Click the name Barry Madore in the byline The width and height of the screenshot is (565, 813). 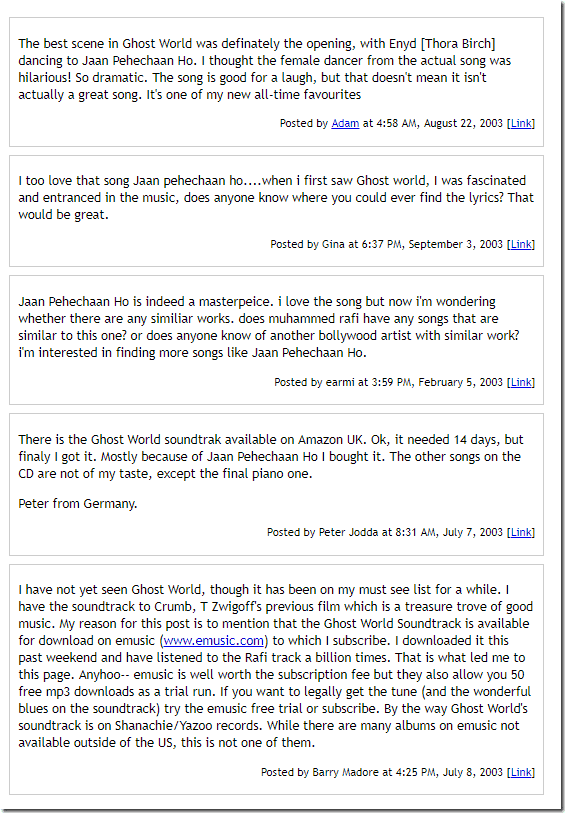tap(345, 772)
